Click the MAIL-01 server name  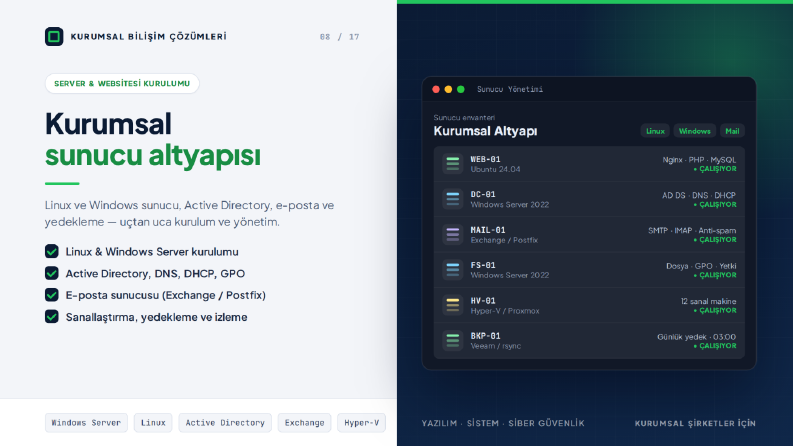(x=488, y=230)
